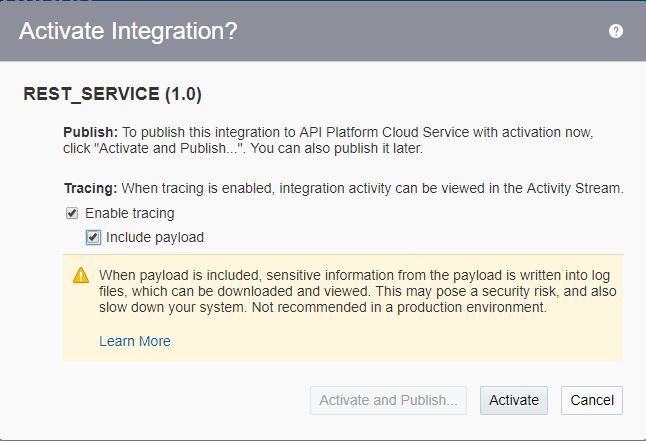646x441 pixels.
Task: Click the yellow warning triangle icon
Action: click(81, 275)
